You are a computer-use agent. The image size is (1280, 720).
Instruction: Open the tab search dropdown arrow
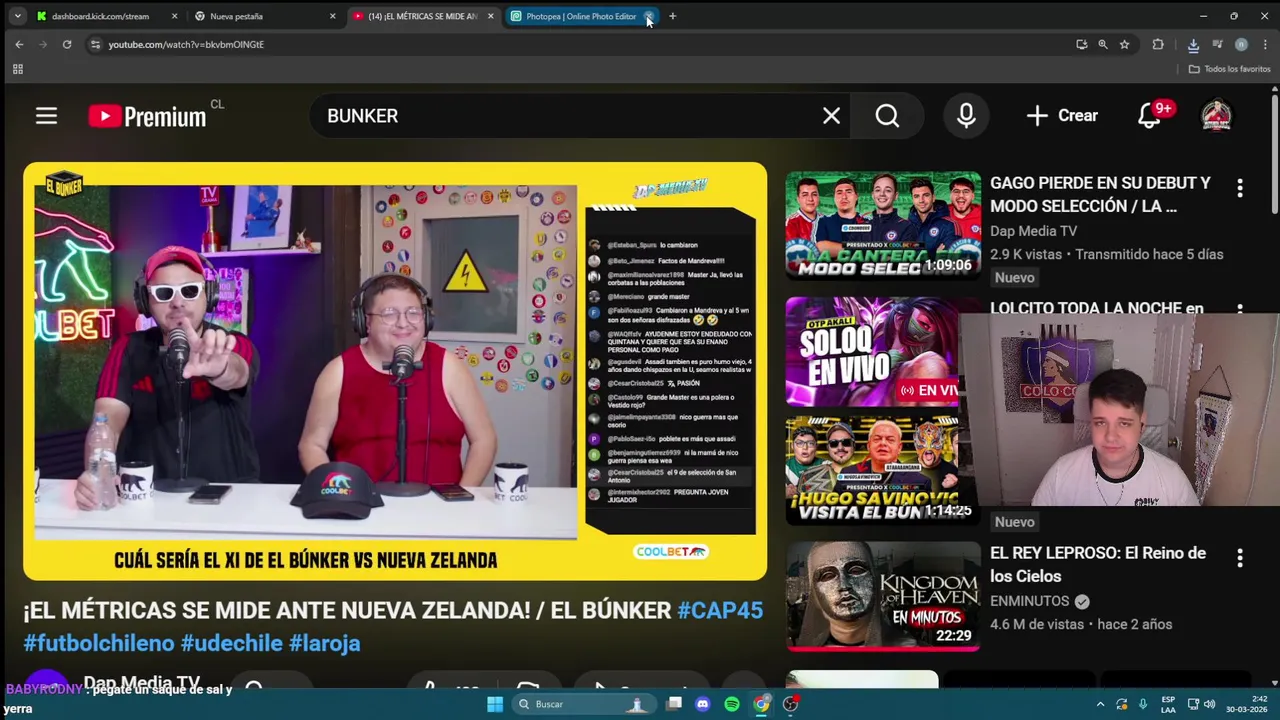17,16
